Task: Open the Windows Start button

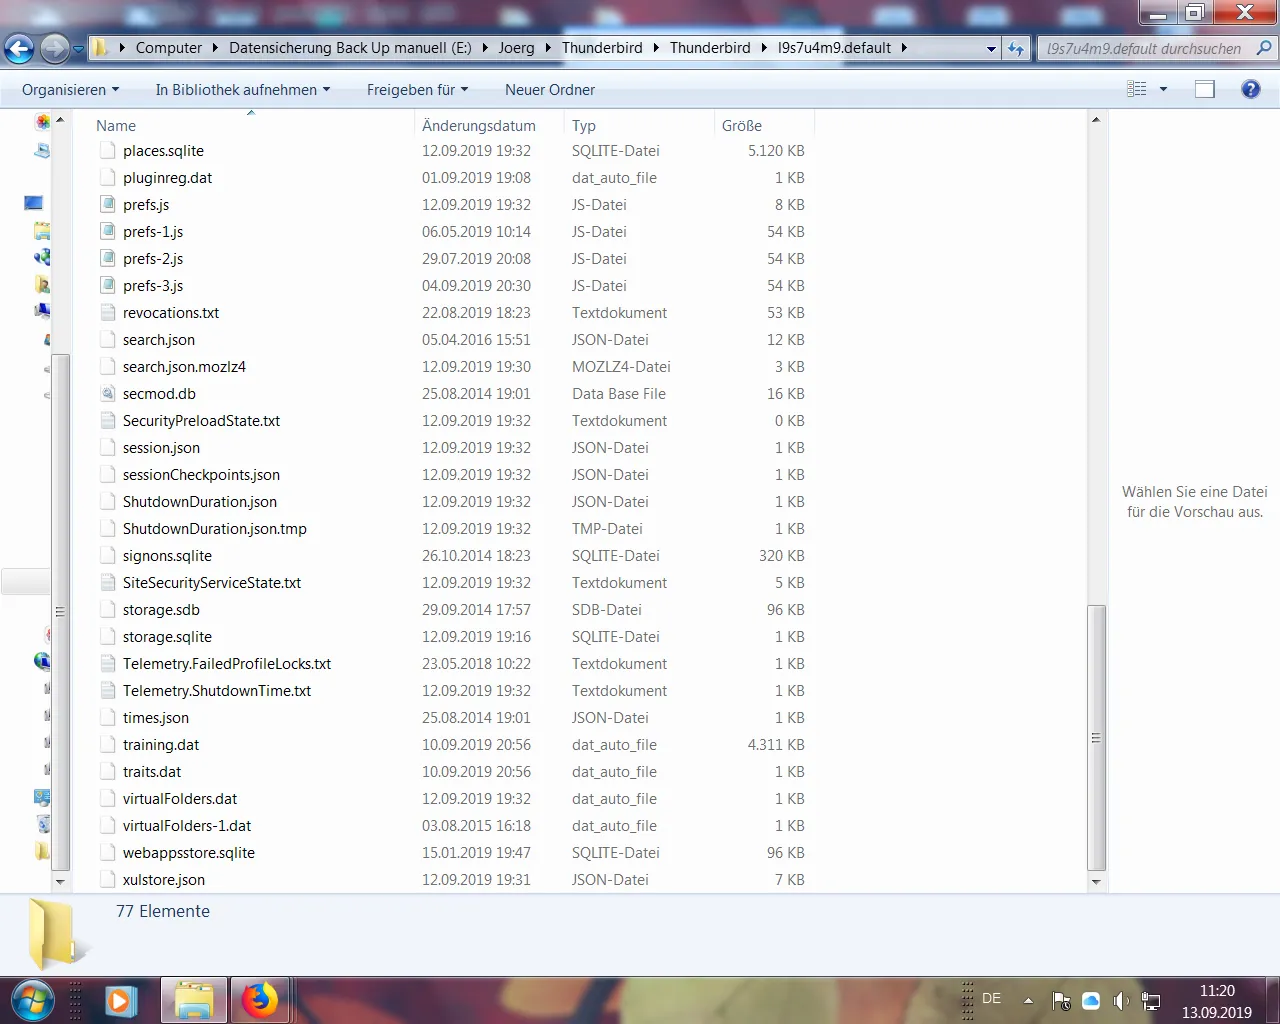Action: coord(33,1000)
